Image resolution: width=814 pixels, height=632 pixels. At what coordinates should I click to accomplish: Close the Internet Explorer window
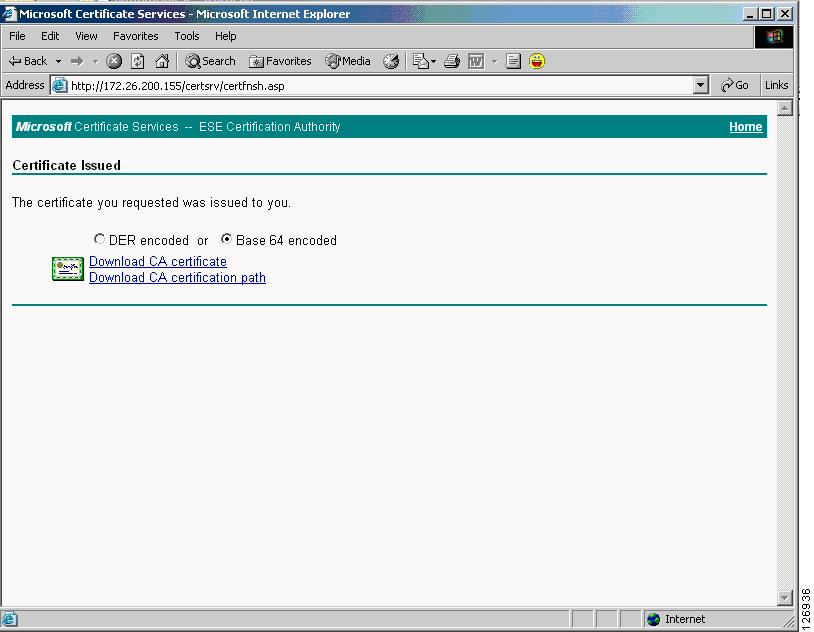pos(785,14)
